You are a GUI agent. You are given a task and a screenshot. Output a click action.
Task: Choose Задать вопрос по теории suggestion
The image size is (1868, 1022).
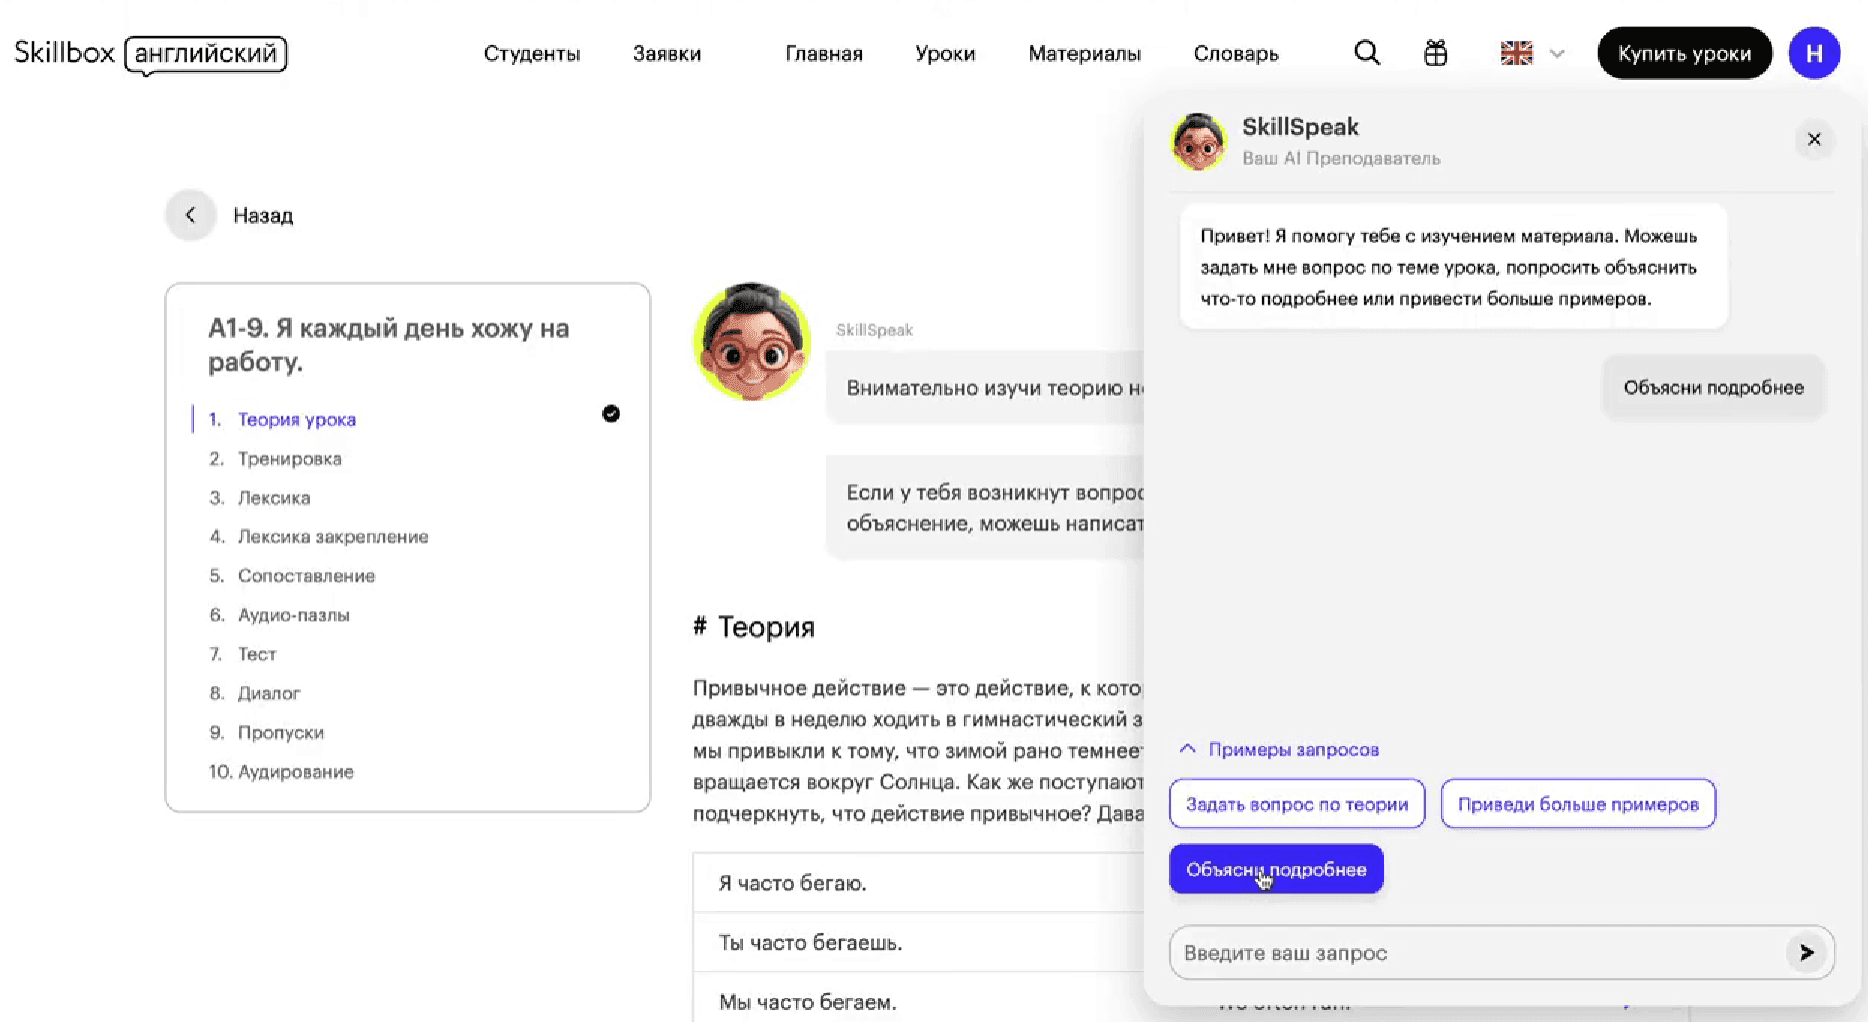coord(1296,804)
